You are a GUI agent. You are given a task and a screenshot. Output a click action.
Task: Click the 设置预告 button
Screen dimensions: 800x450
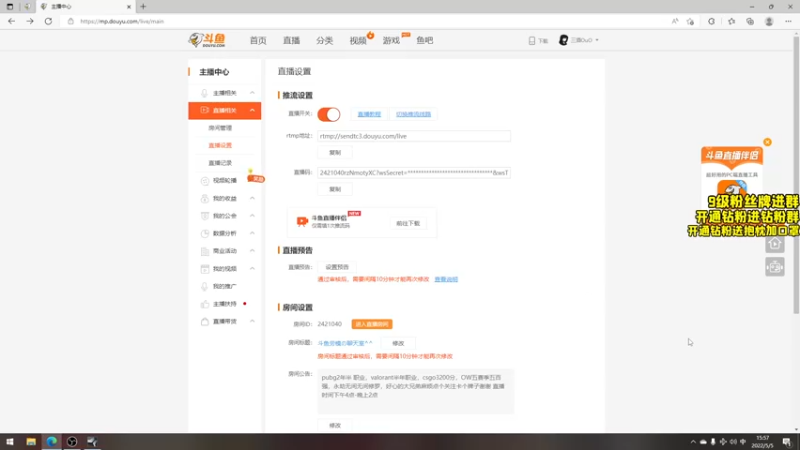tap(337, 267)
